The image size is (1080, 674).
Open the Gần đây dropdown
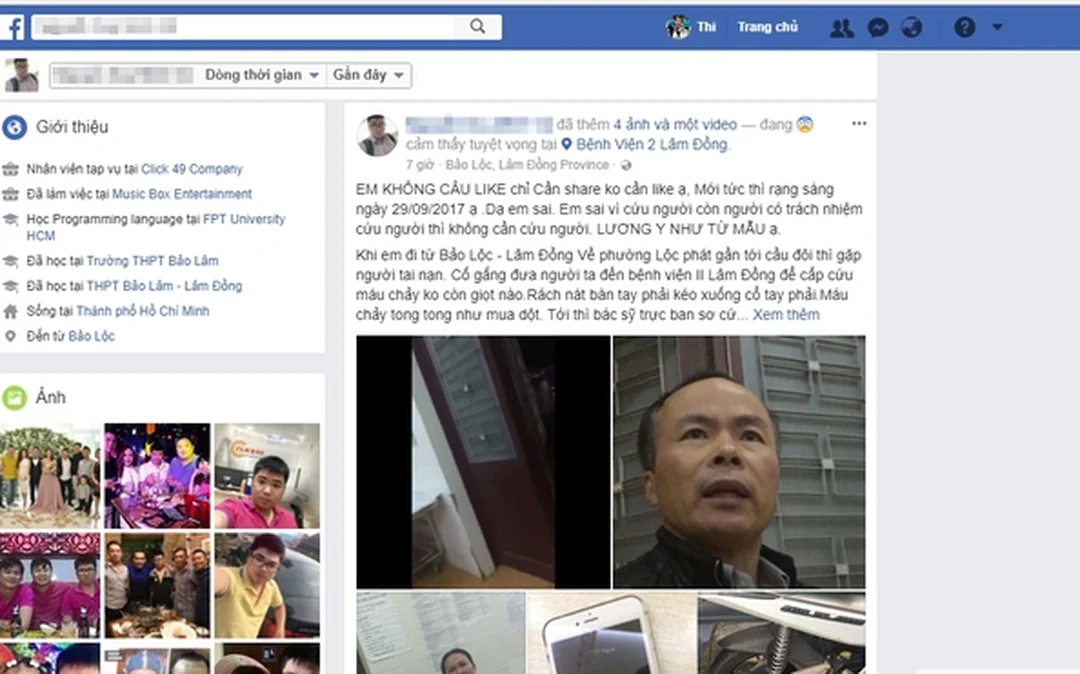pos(368,75)
